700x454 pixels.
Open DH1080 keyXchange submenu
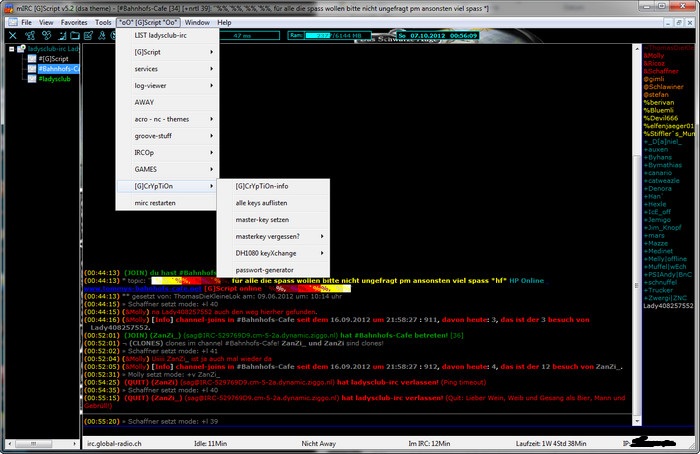pyautogui.click(x=273, y=253)
